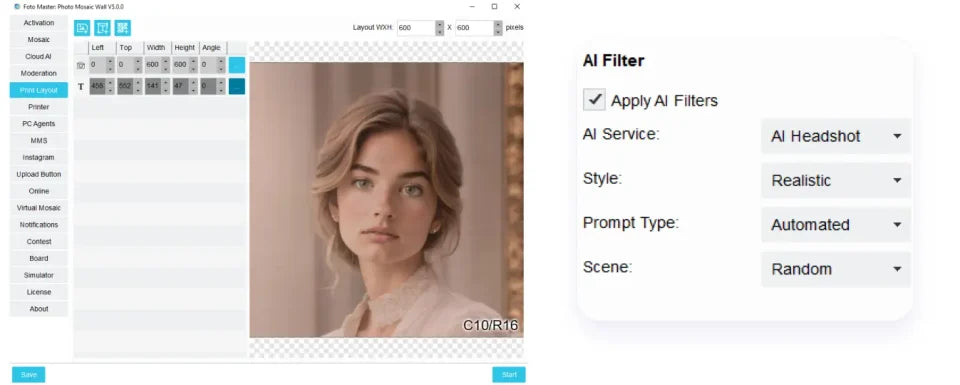Viewport: 960px width, 385px height.
Task: Click the C10/R16 text overlay on preview
Action: [490, 325]
